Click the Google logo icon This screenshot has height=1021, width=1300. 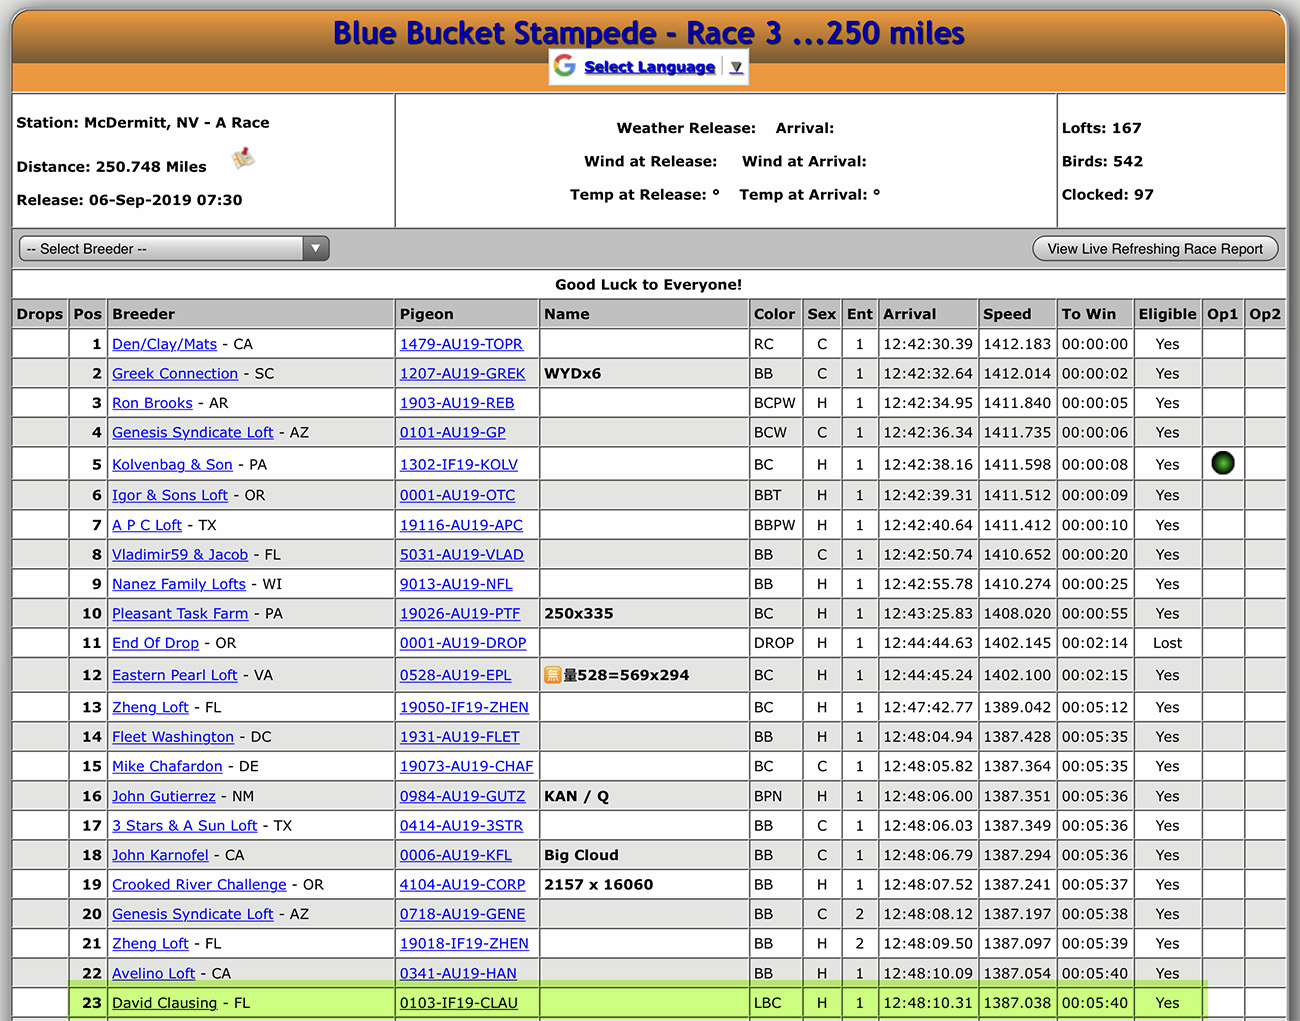565,66
